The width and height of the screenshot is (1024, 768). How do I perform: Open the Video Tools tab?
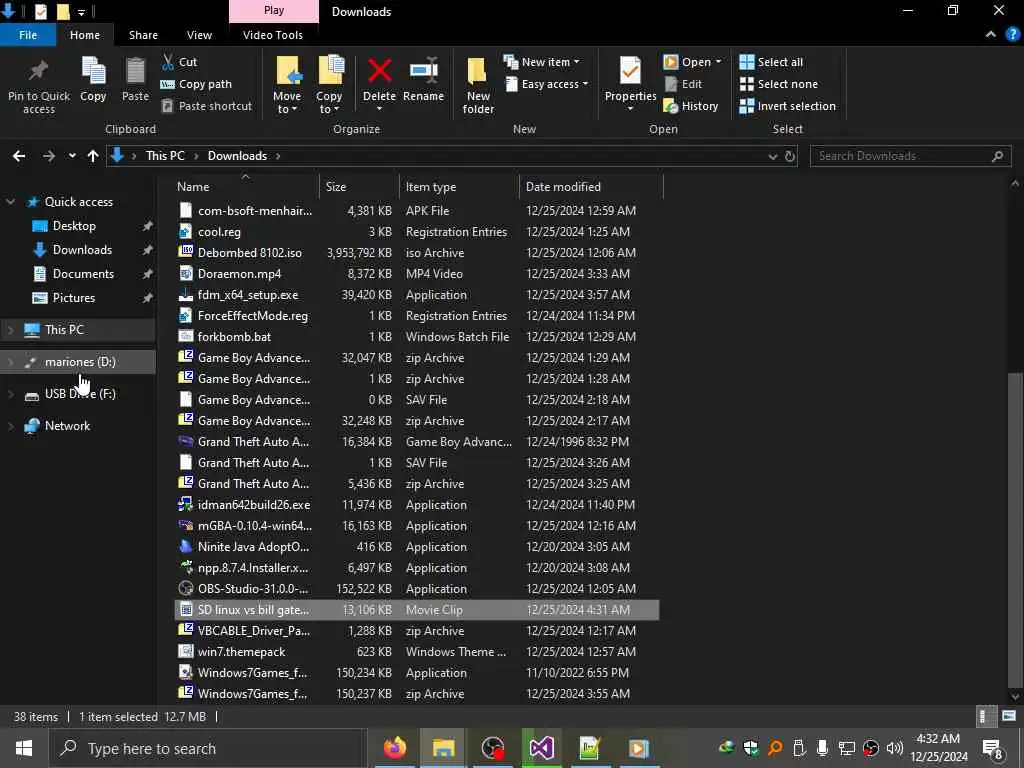tap(273, 35)
